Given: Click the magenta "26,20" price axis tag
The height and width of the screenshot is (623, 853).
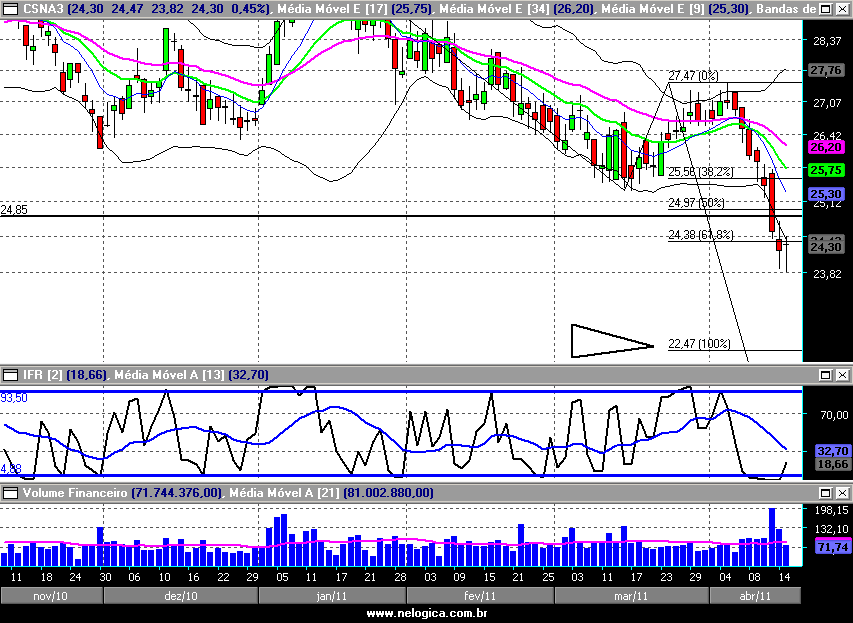Looking at the screenshot, I should click(x=826, y=147).
